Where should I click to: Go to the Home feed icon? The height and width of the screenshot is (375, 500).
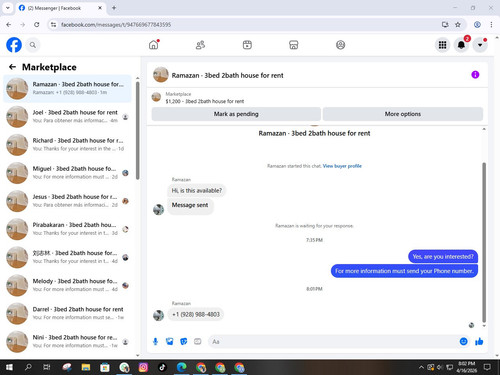click(154, 45)
